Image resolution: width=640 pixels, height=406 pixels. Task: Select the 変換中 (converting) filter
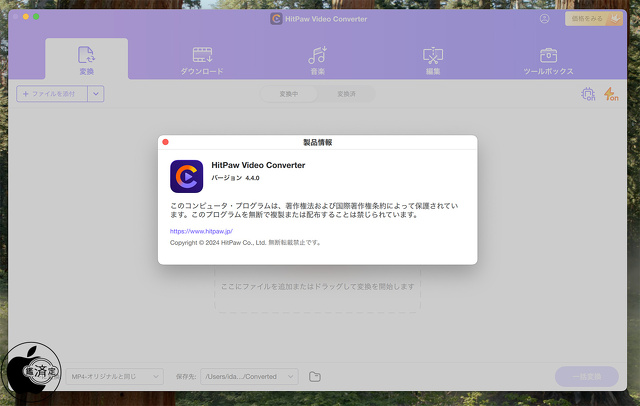pyautogui.click(x=289, y=94)
